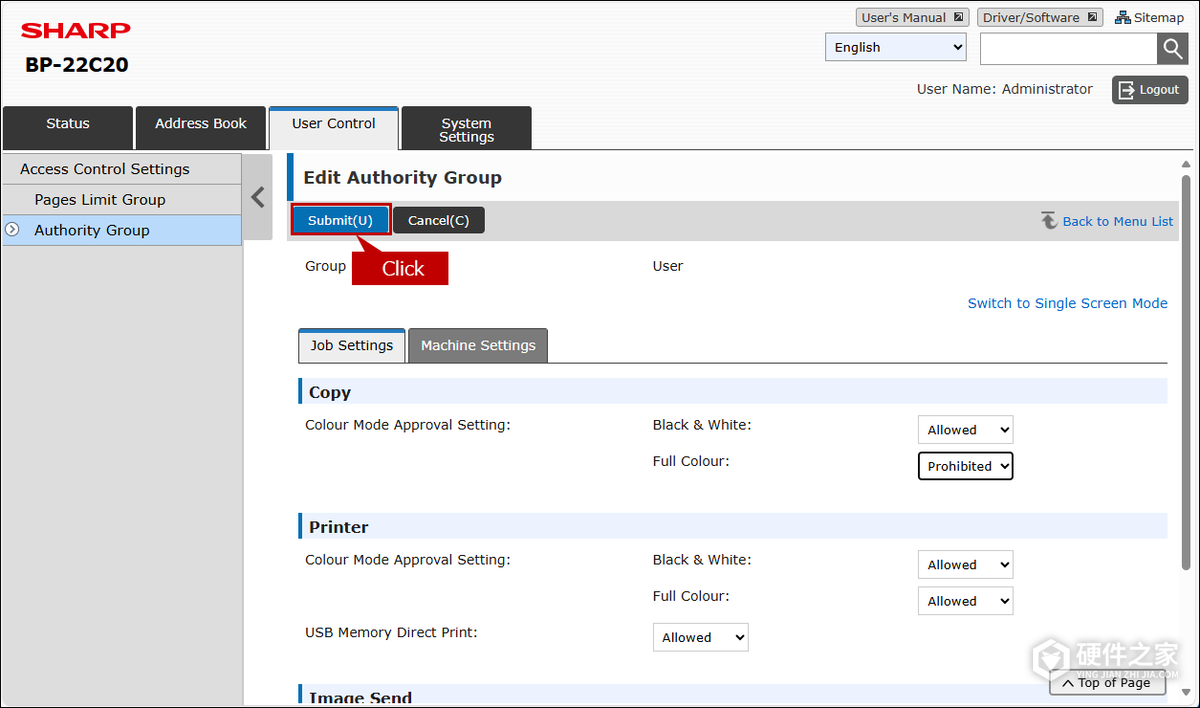This screenshot has width=1200, height=708.
Task: Switch to Single Screen Mode
Action: coord(1067,303)
